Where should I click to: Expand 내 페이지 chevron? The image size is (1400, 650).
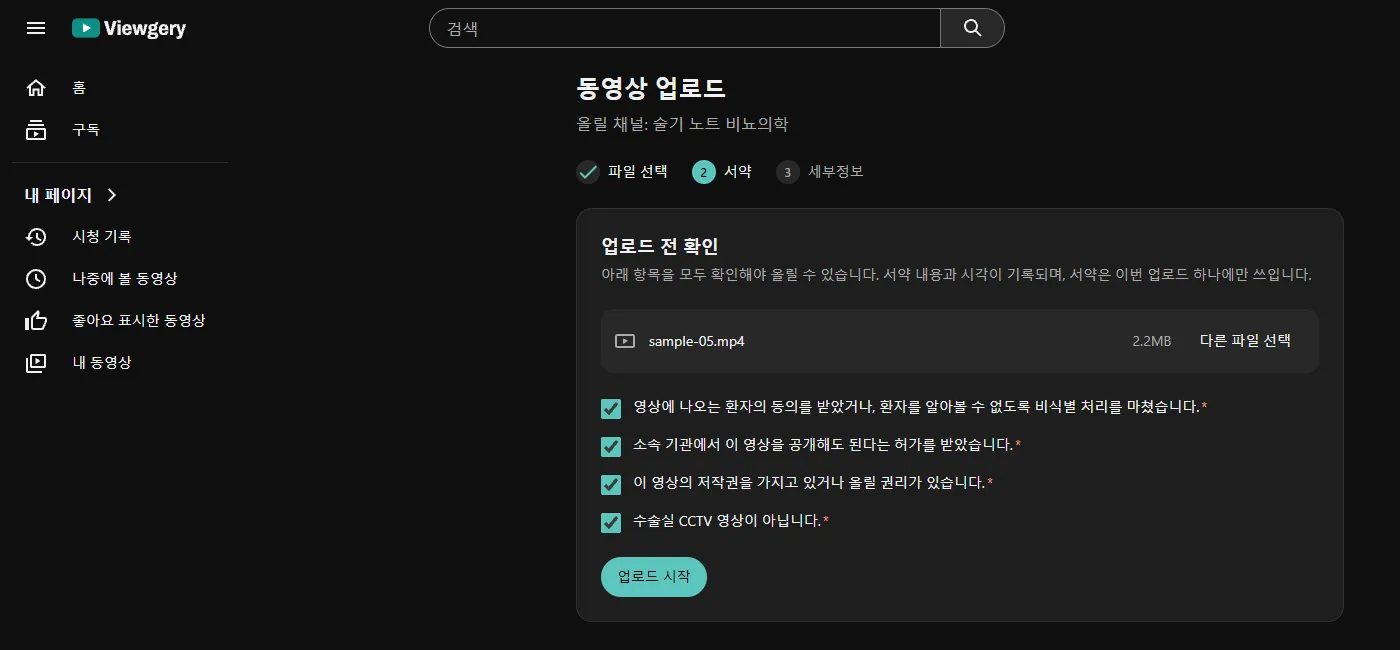[x=112, y=195]
